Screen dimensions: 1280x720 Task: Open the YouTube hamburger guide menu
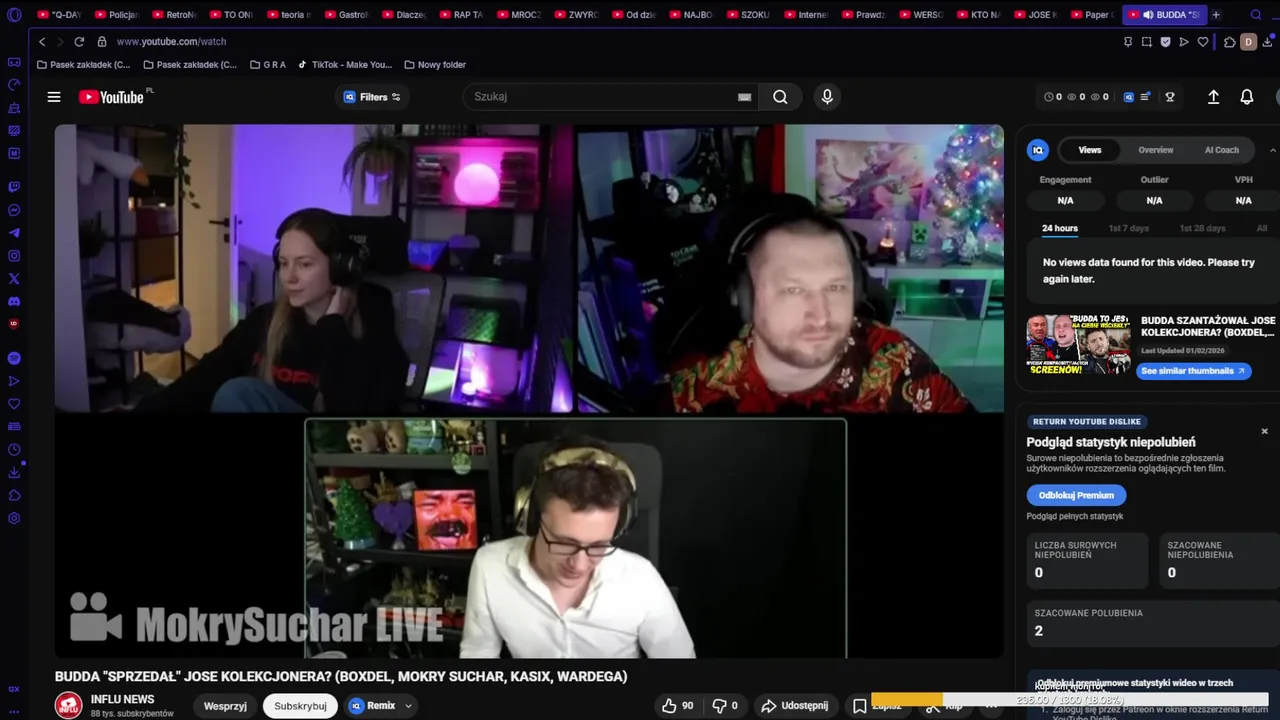[54, 97]
